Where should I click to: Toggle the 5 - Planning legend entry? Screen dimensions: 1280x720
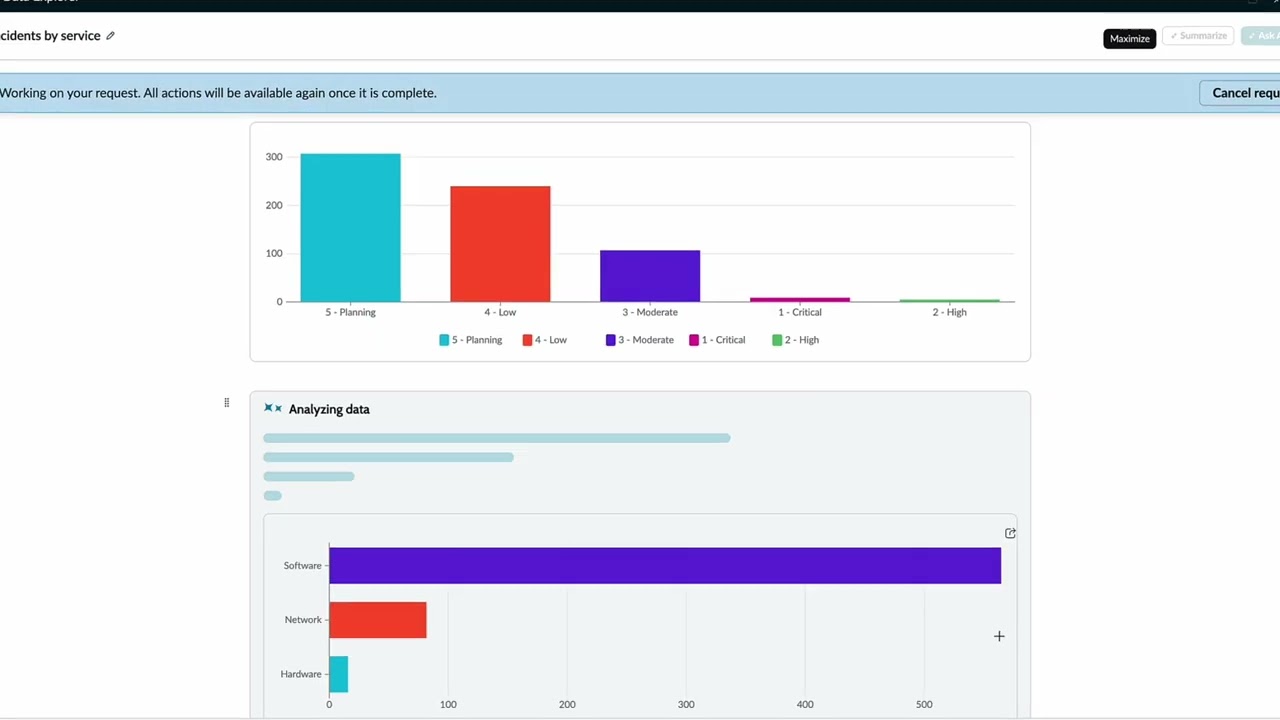point(470,340)
